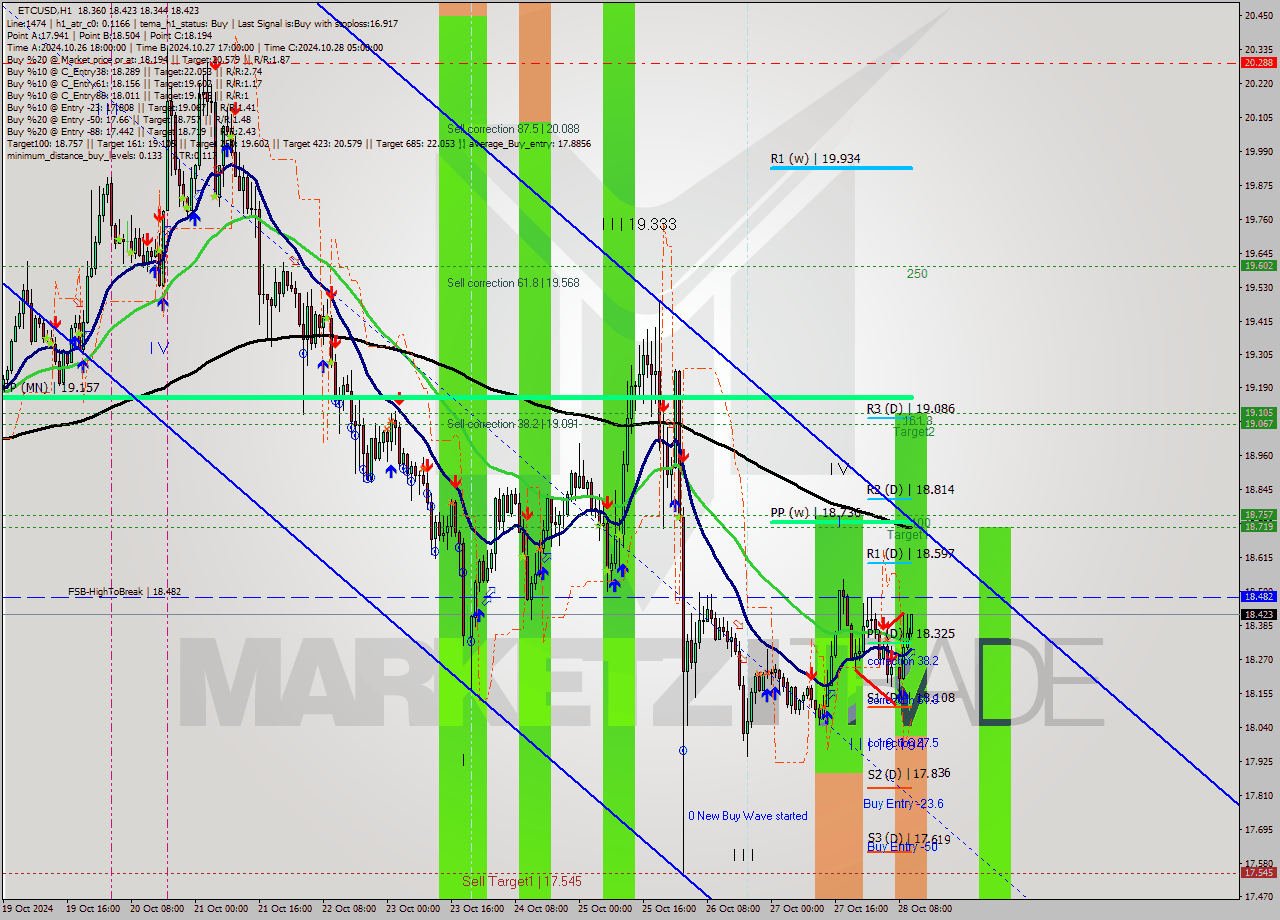1280x920 pixels.
Task: Click '26 Oct 08:00' on time axis
Action: (x=733, y=909)
